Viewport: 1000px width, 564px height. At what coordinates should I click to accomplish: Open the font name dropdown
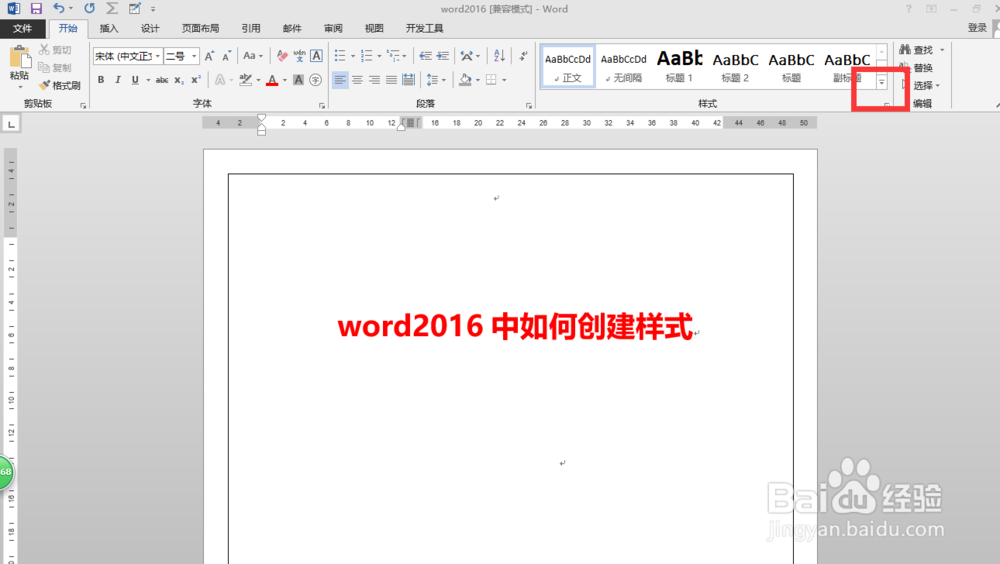click(158, 56)
